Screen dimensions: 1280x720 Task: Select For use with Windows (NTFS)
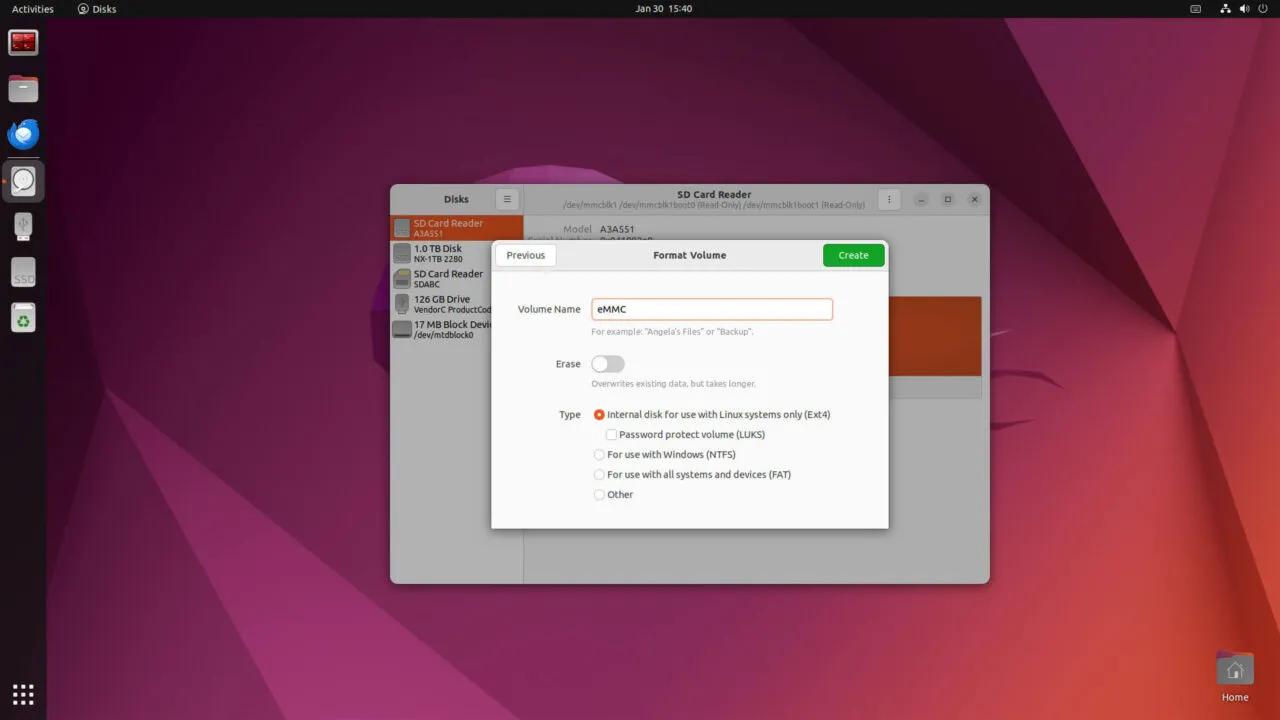click(599, 455)
